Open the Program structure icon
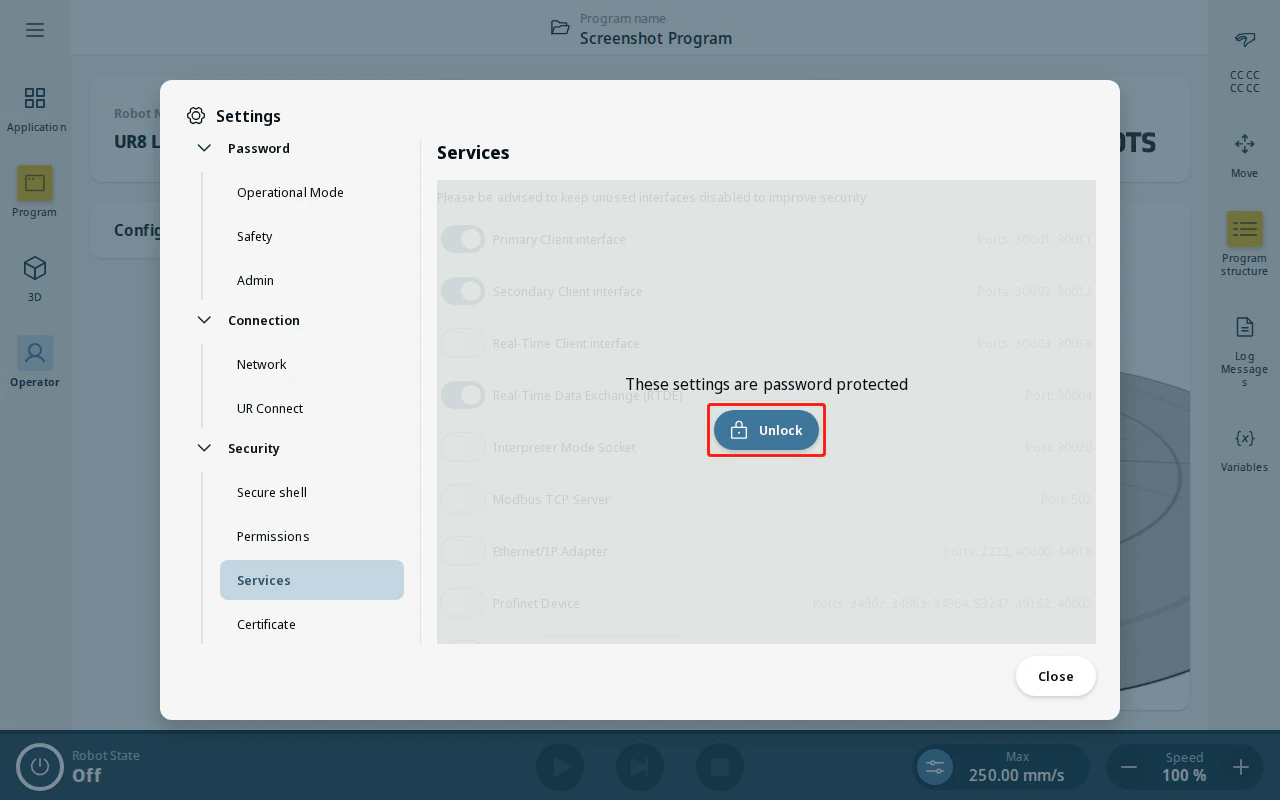 1245,229
